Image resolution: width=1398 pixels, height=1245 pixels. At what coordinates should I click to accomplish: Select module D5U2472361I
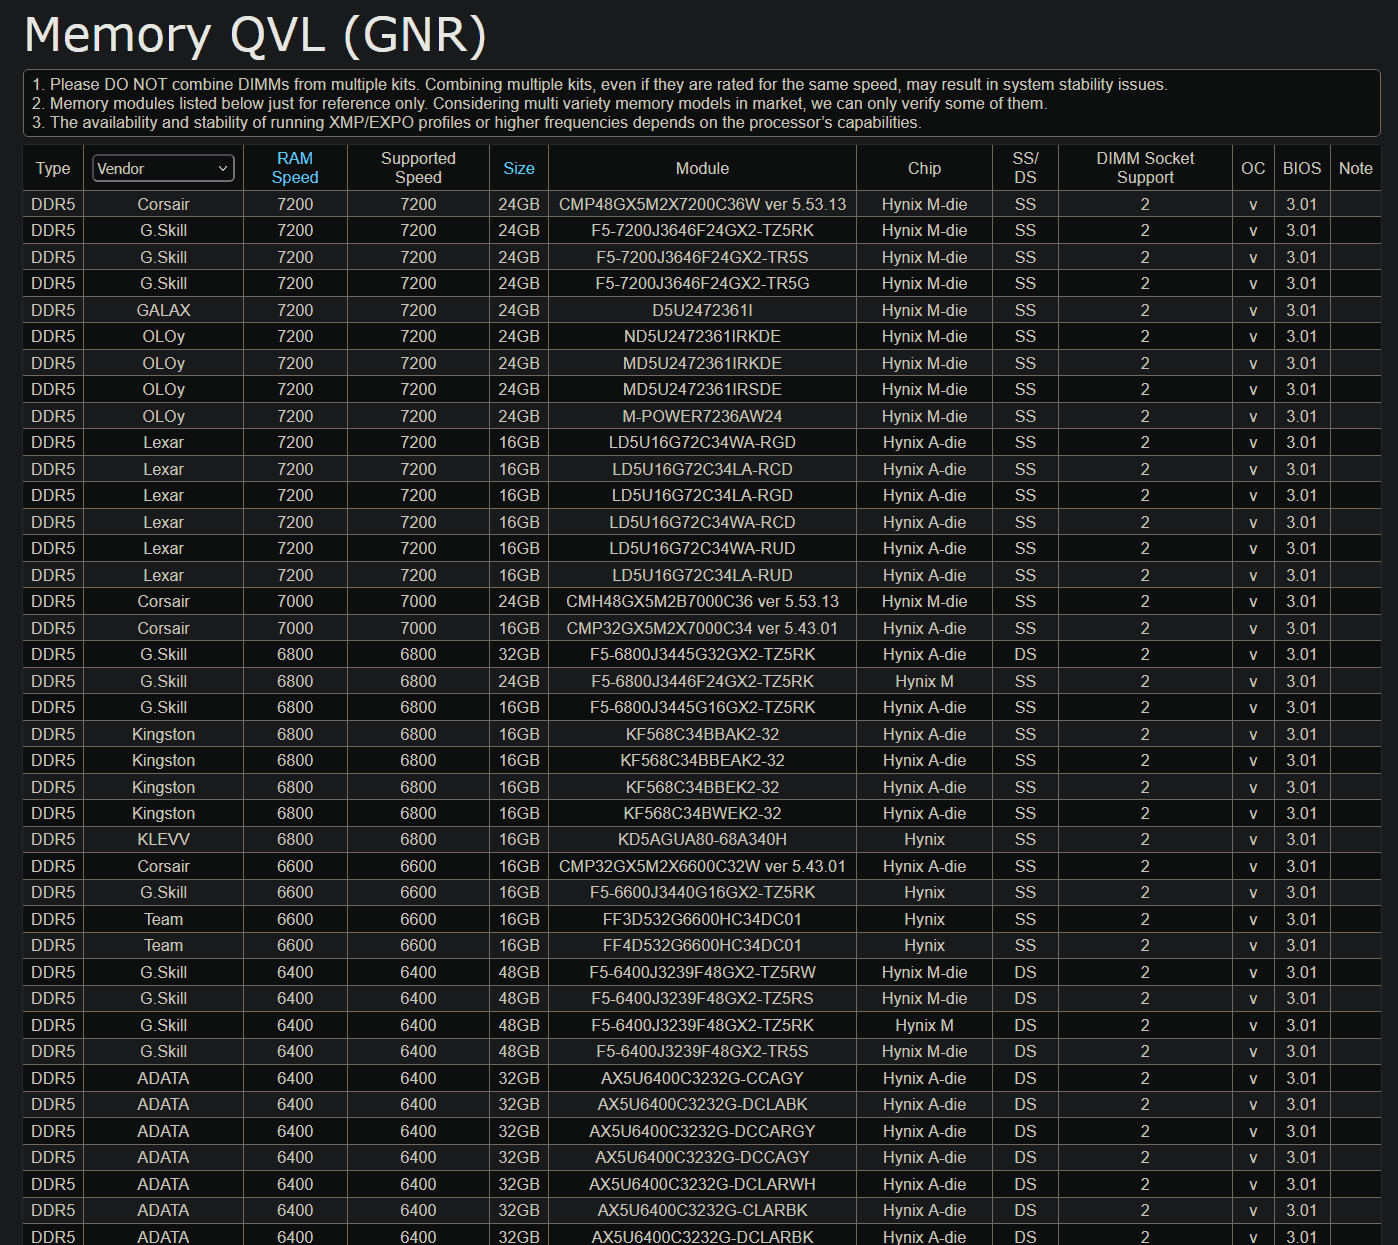point(702,310)
